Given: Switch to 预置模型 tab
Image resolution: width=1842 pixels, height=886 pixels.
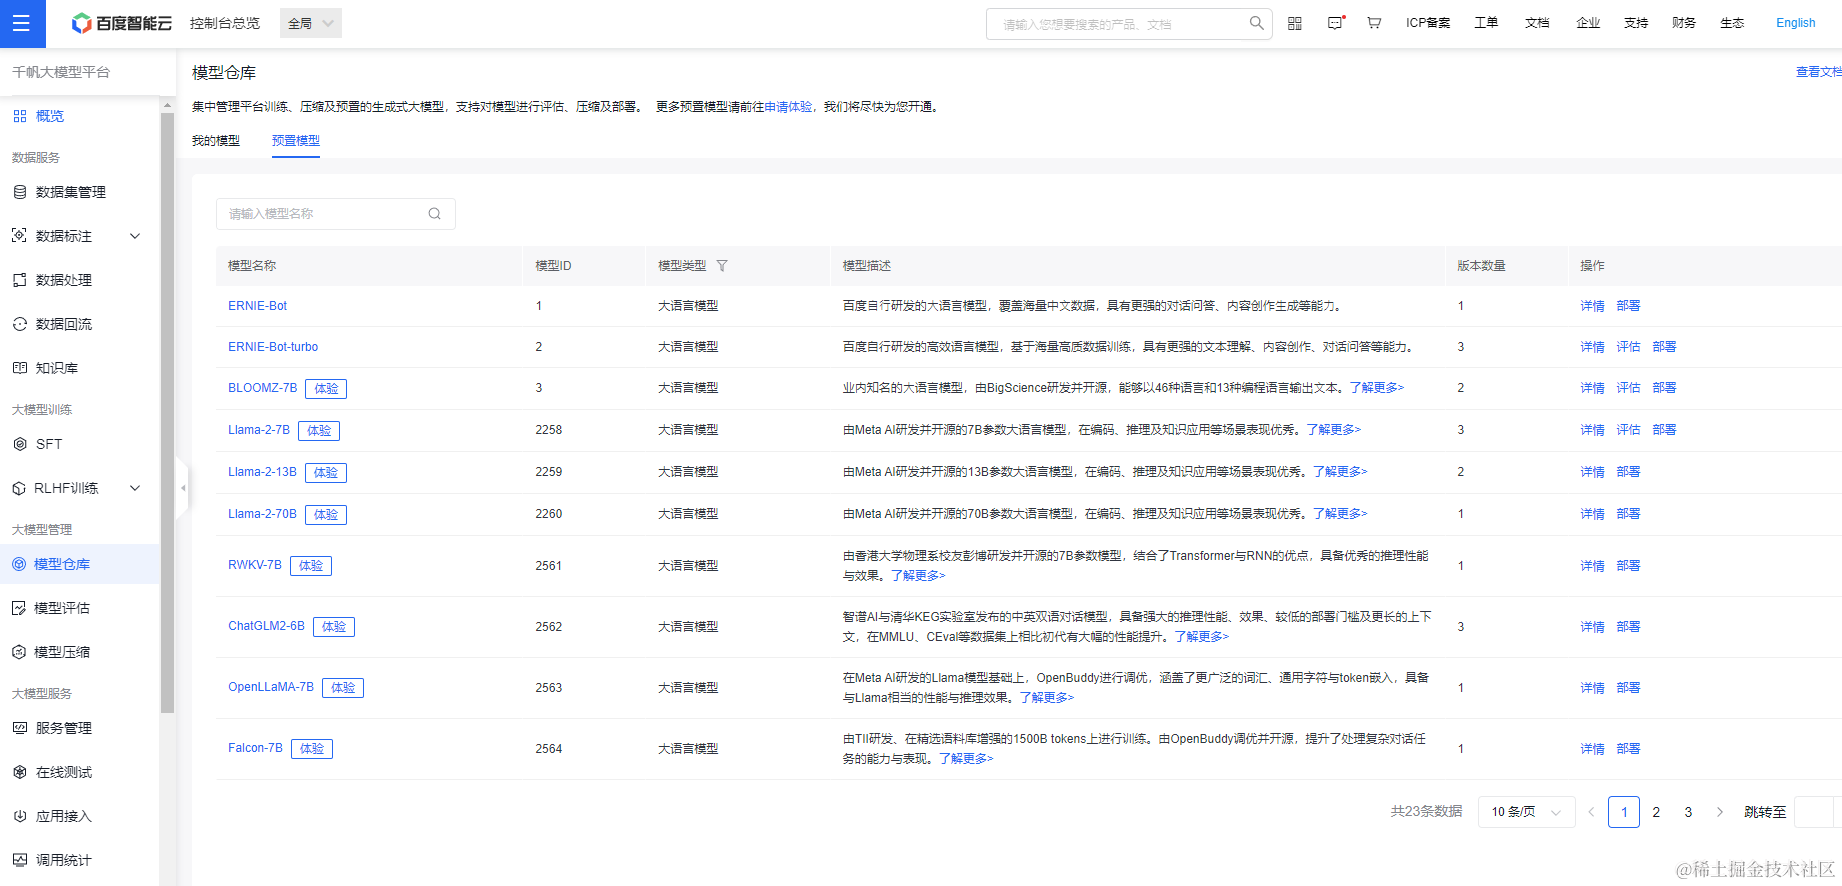Looking at the screenshot, I should pyautogui.click(x=296, y=141).
